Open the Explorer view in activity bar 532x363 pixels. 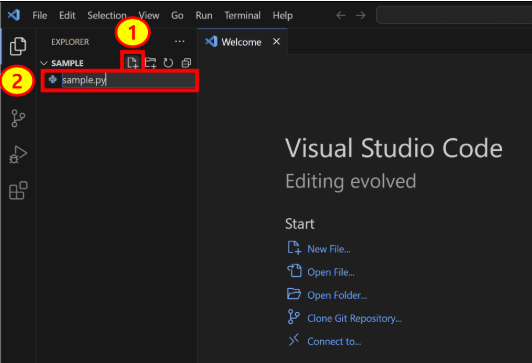click(18, 46)
